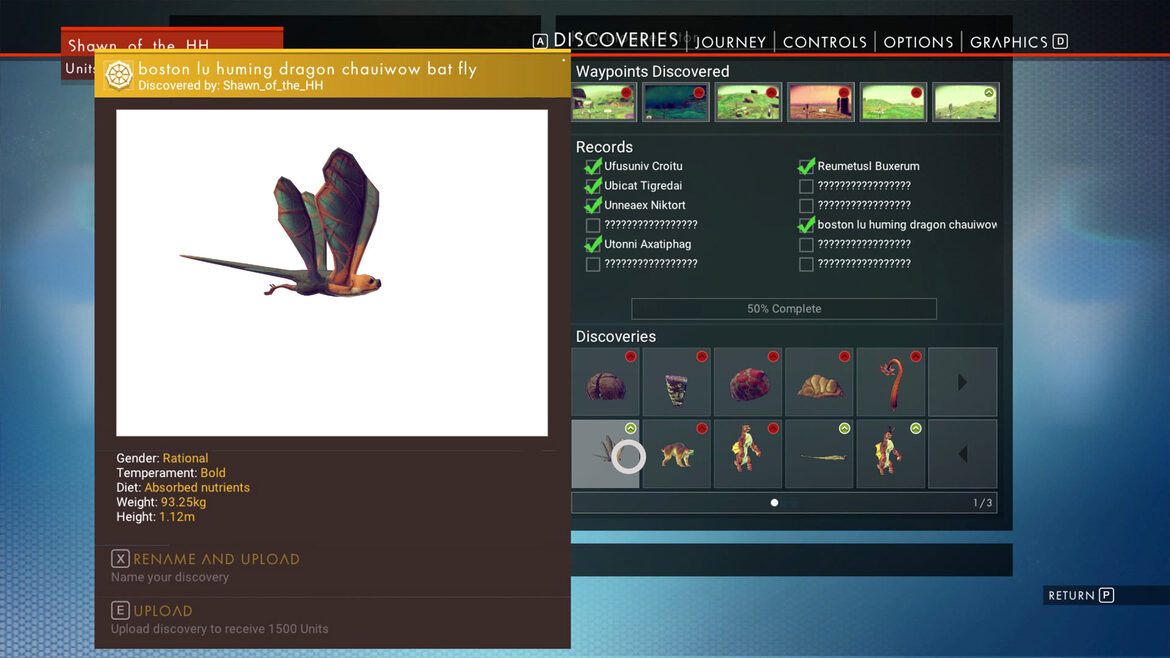Viewport: 1170px width, 658px height.
Task: Click the A key prompt before Discoveries
Action: (x=540, y=41)
